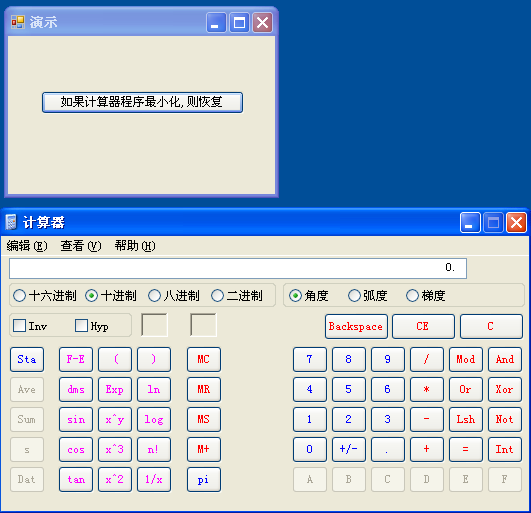The width and height of the screenshot is (531, 513).
Task: Compute reciprocal with 1/x button
Action: coord(154,479)
